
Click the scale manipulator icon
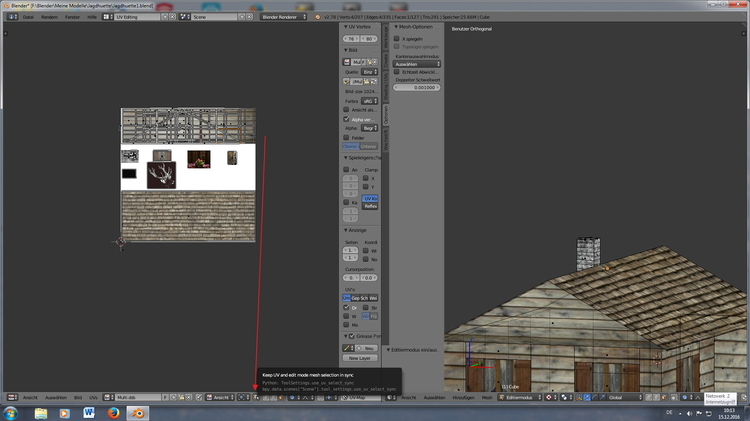tap(602, 398)
